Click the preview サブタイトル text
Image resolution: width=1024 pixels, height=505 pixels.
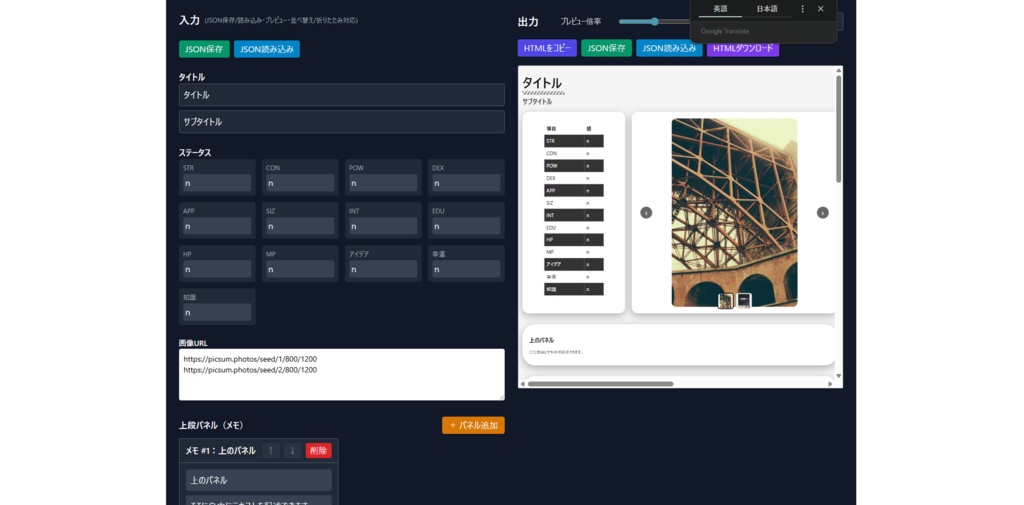click(x=537, y=101)
